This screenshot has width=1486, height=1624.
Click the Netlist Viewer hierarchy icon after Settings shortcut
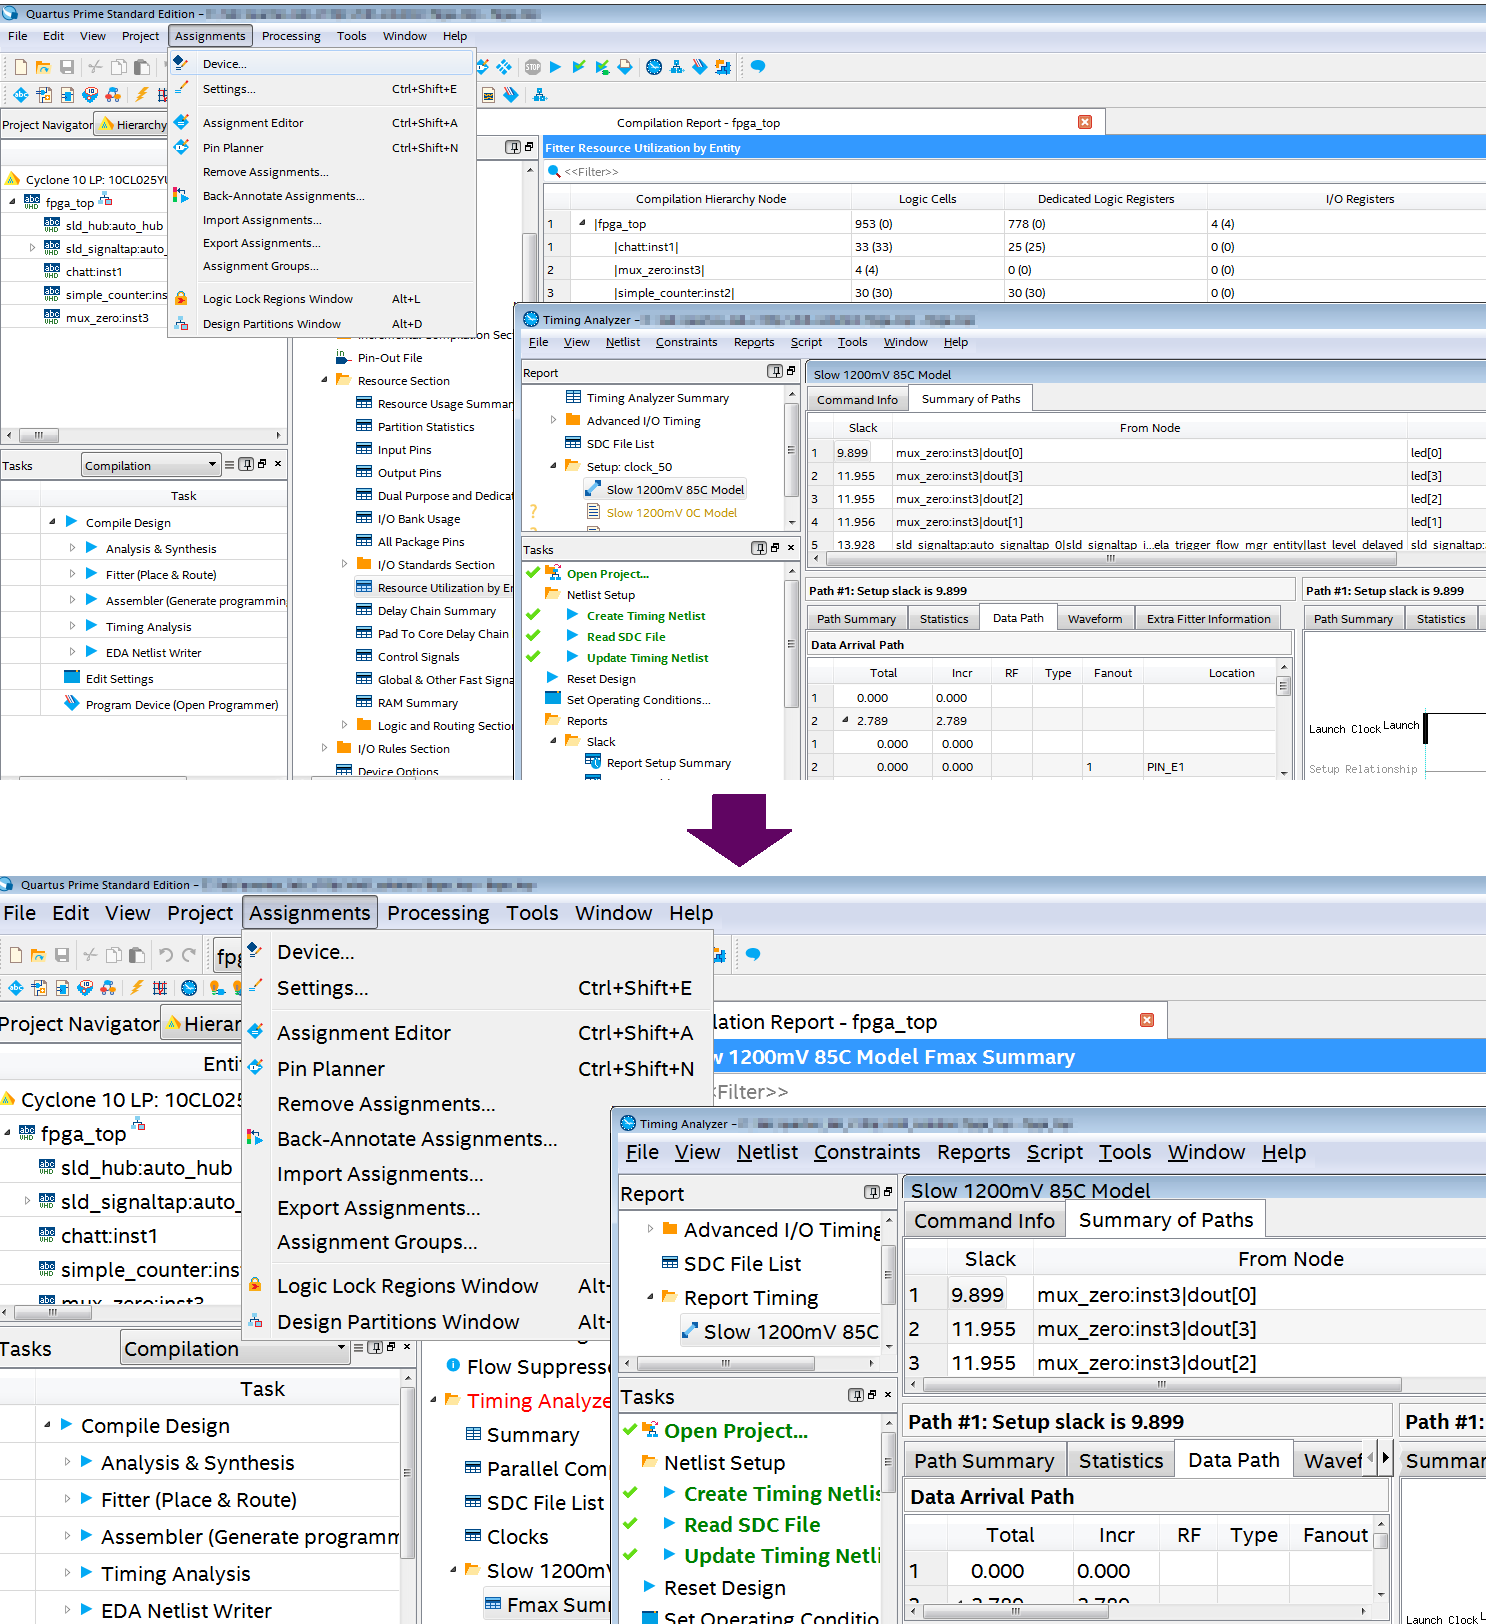[540, 95]
